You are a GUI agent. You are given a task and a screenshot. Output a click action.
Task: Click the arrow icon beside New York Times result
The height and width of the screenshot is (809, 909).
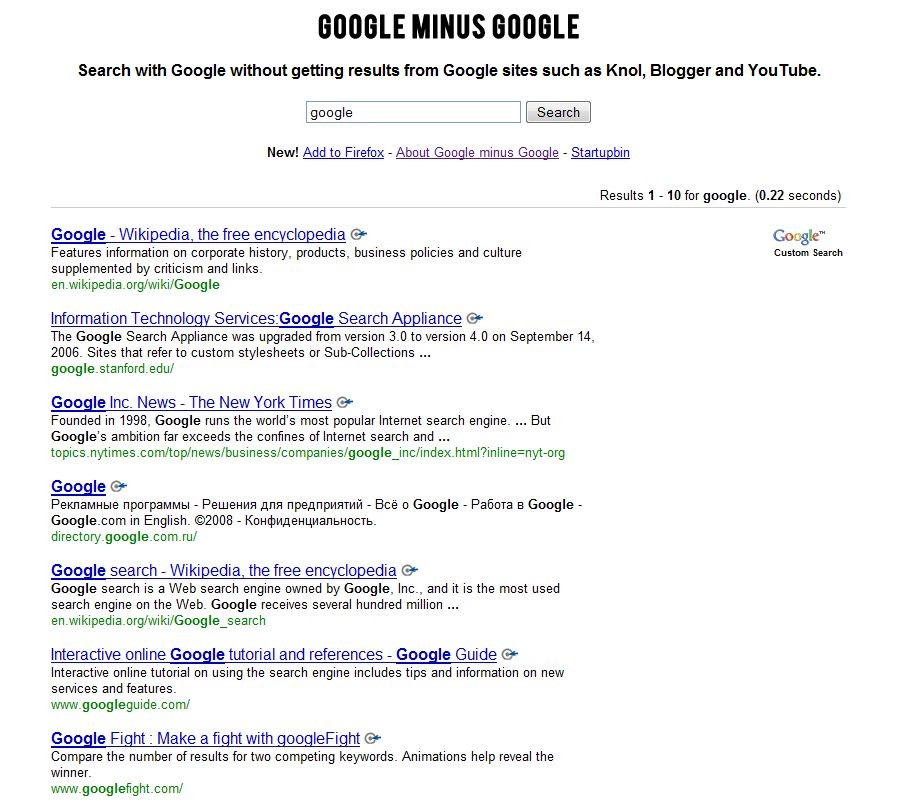coord(345,403)
